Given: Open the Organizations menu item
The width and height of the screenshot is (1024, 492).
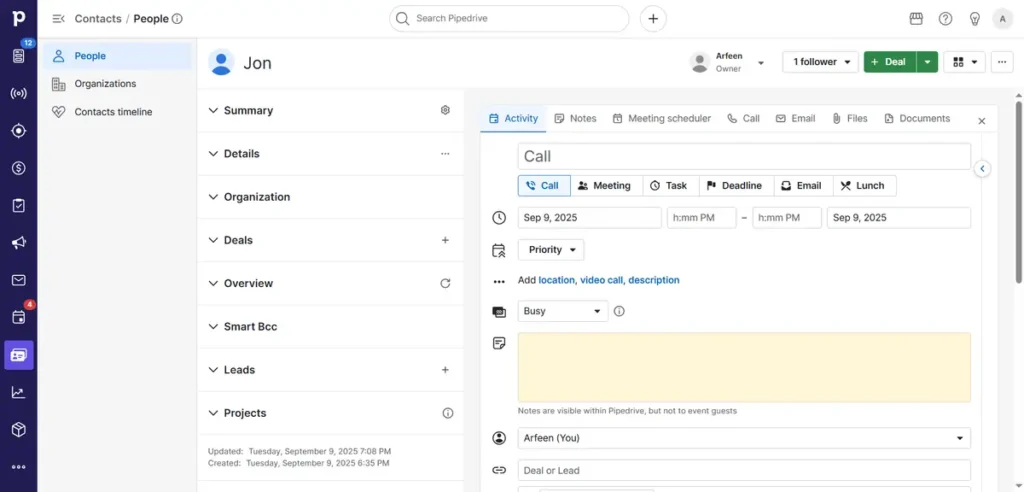Looking at the screenshot, I should (105, 84).
